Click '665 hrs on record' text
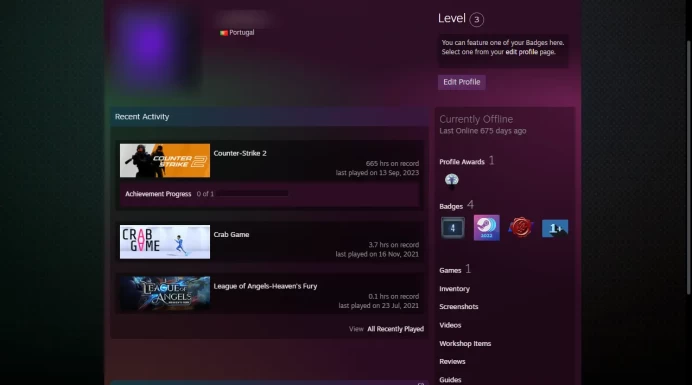The width and height of the screenshot is (692, 385). click(392, 163)
